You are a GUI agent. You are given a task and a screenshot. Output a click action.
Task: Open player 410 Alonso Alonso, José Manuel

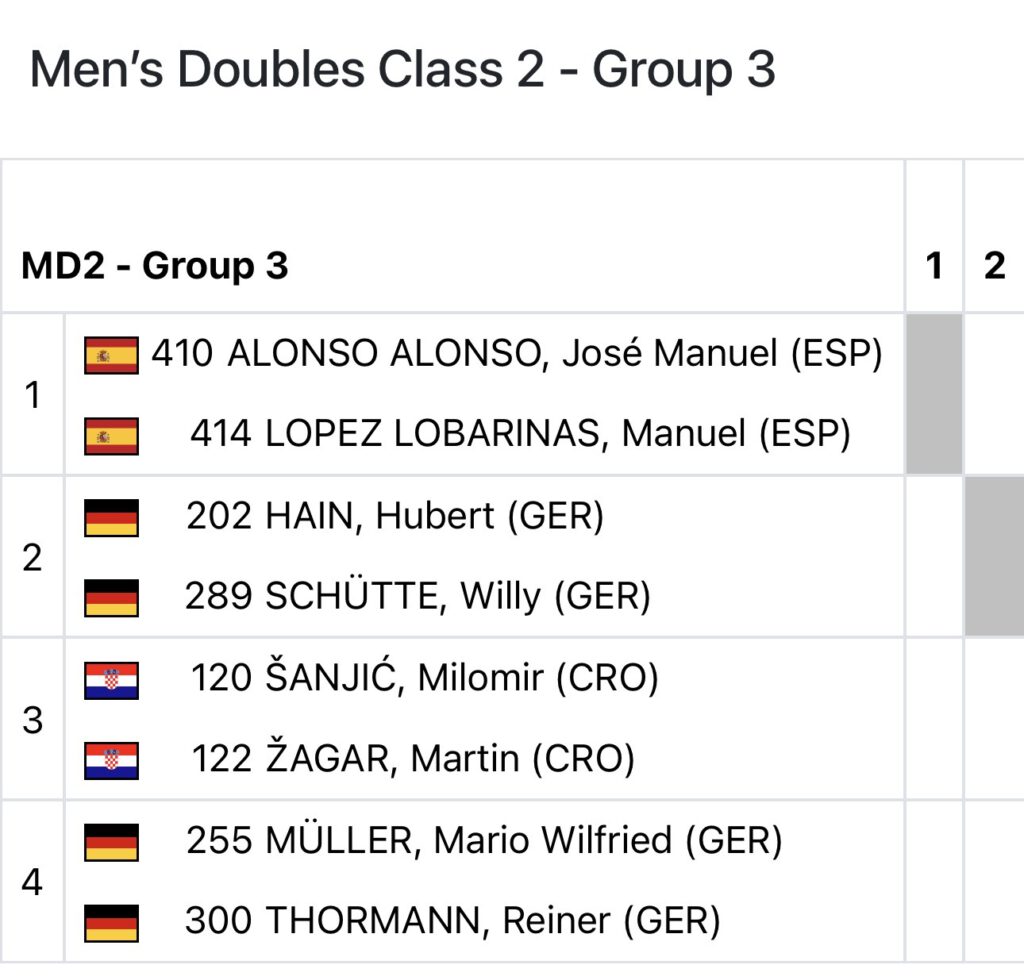516,354
